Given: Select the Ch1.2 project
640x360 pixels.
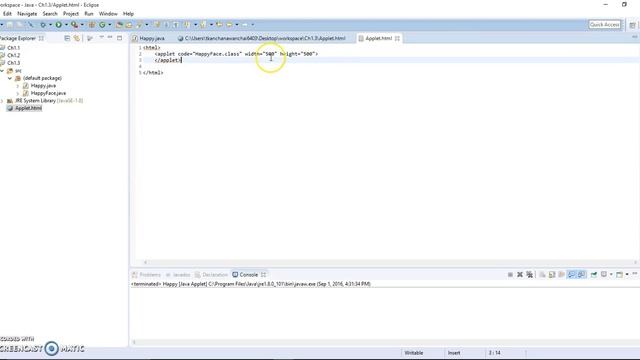Looking at the screenshot, I should tap(13, 55).
